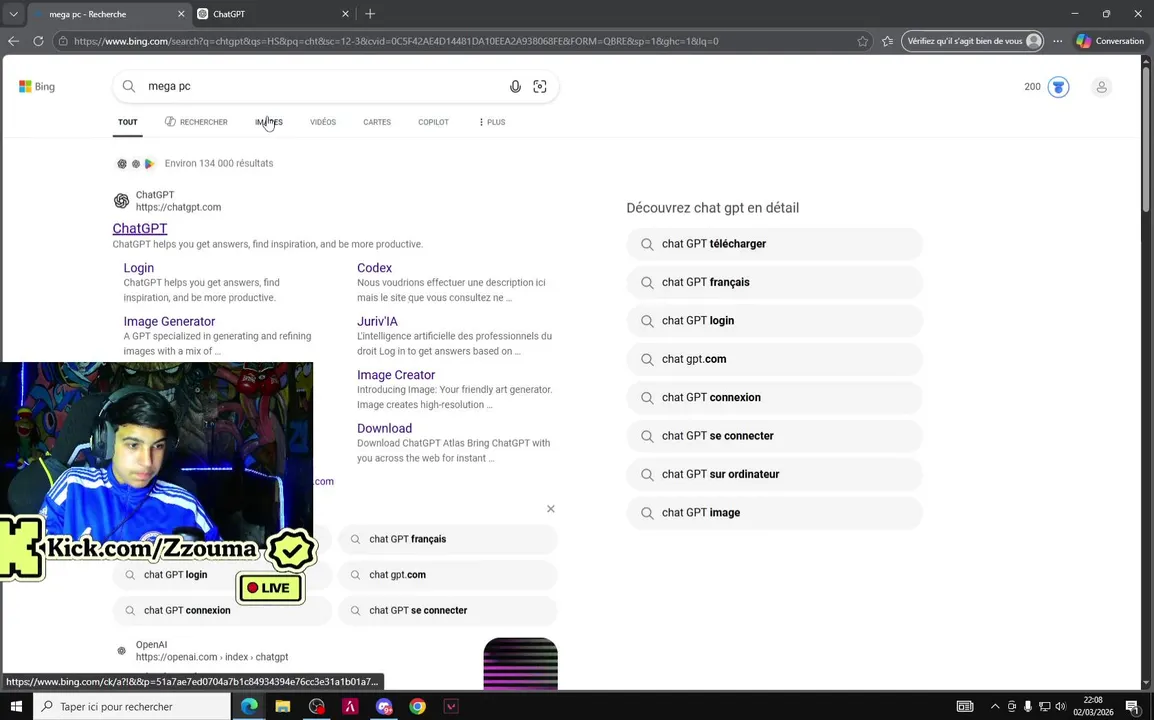
Task: Click the tray microphone icon
Action: pos(1027,706)
